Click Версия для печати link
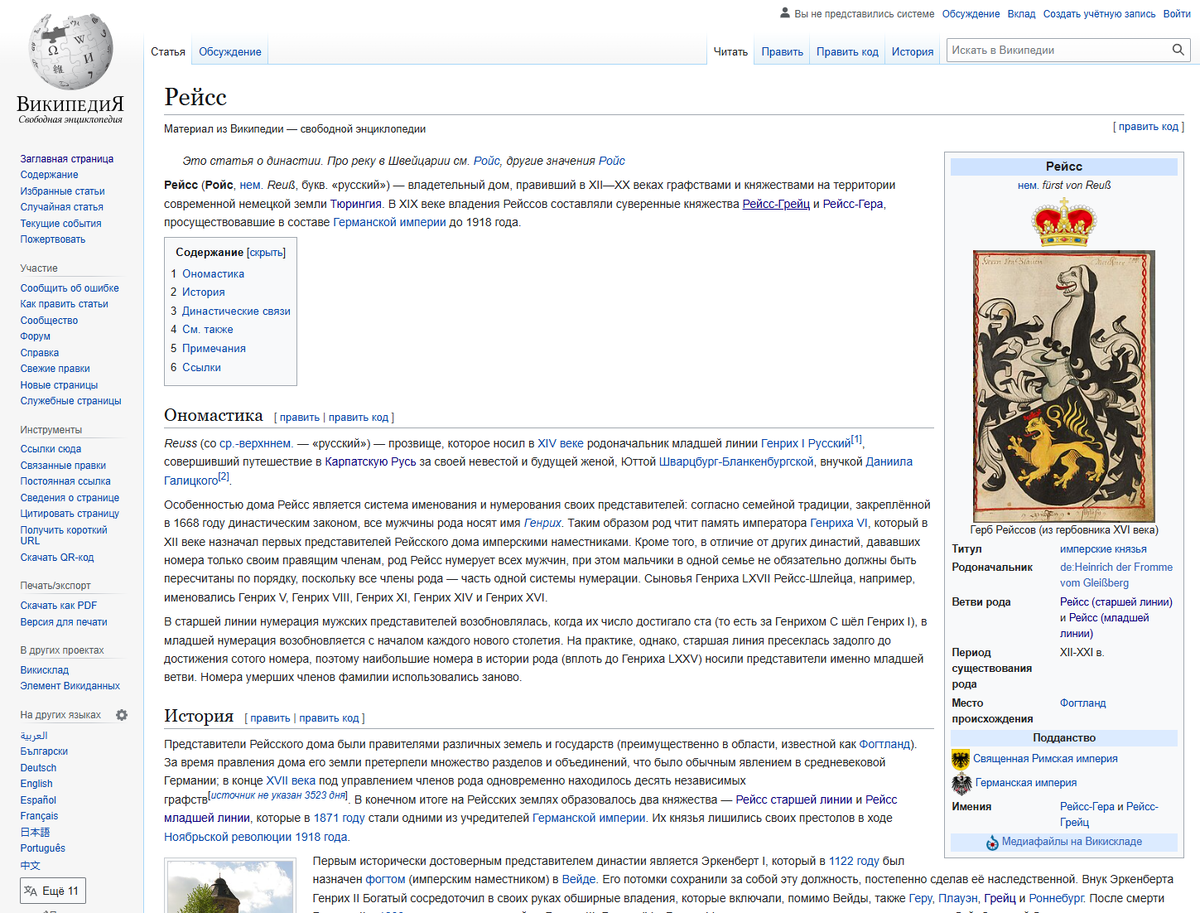This screenshot has height=913, width=1200. click(x=64, y=622)
